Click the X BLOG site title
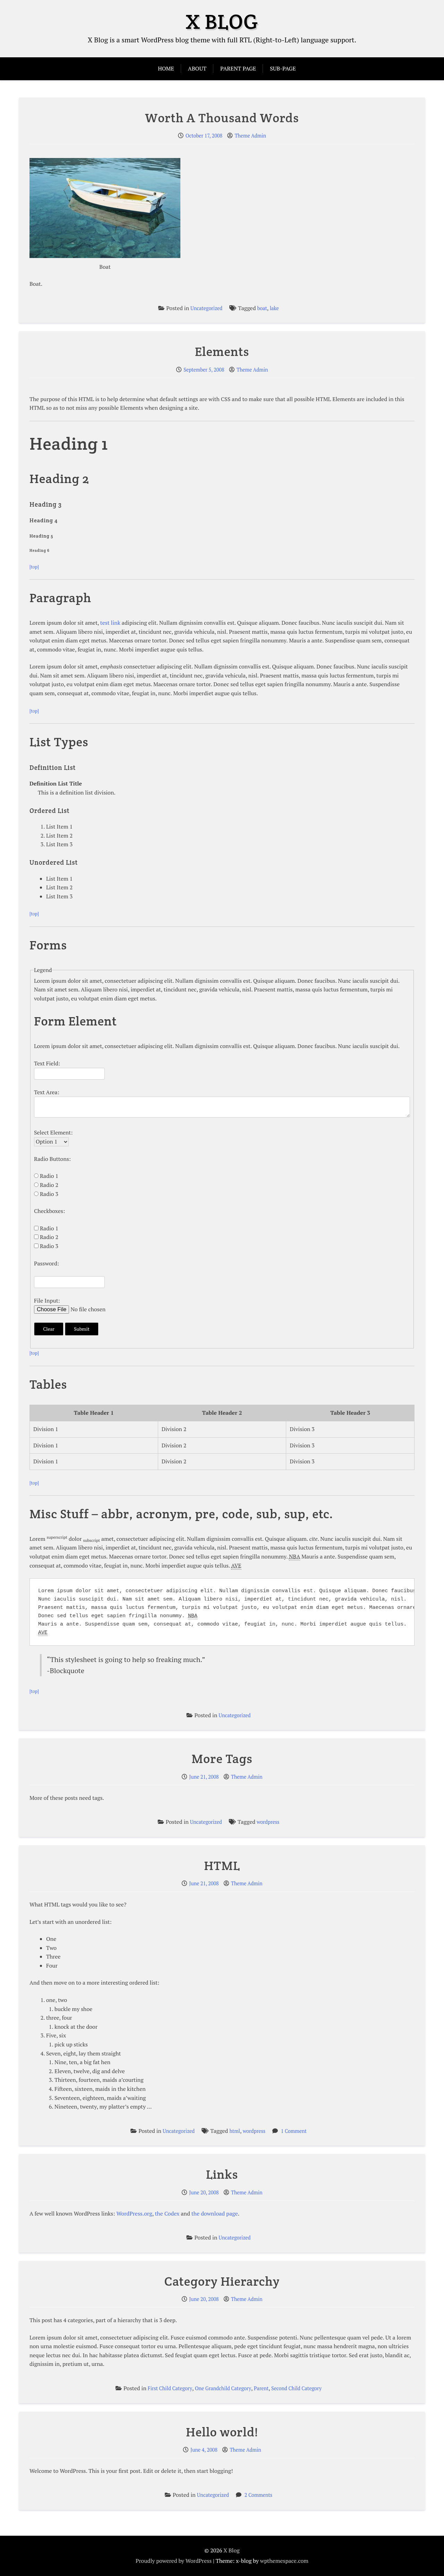The image size is (444, 2576). click(x=222, y=22)
